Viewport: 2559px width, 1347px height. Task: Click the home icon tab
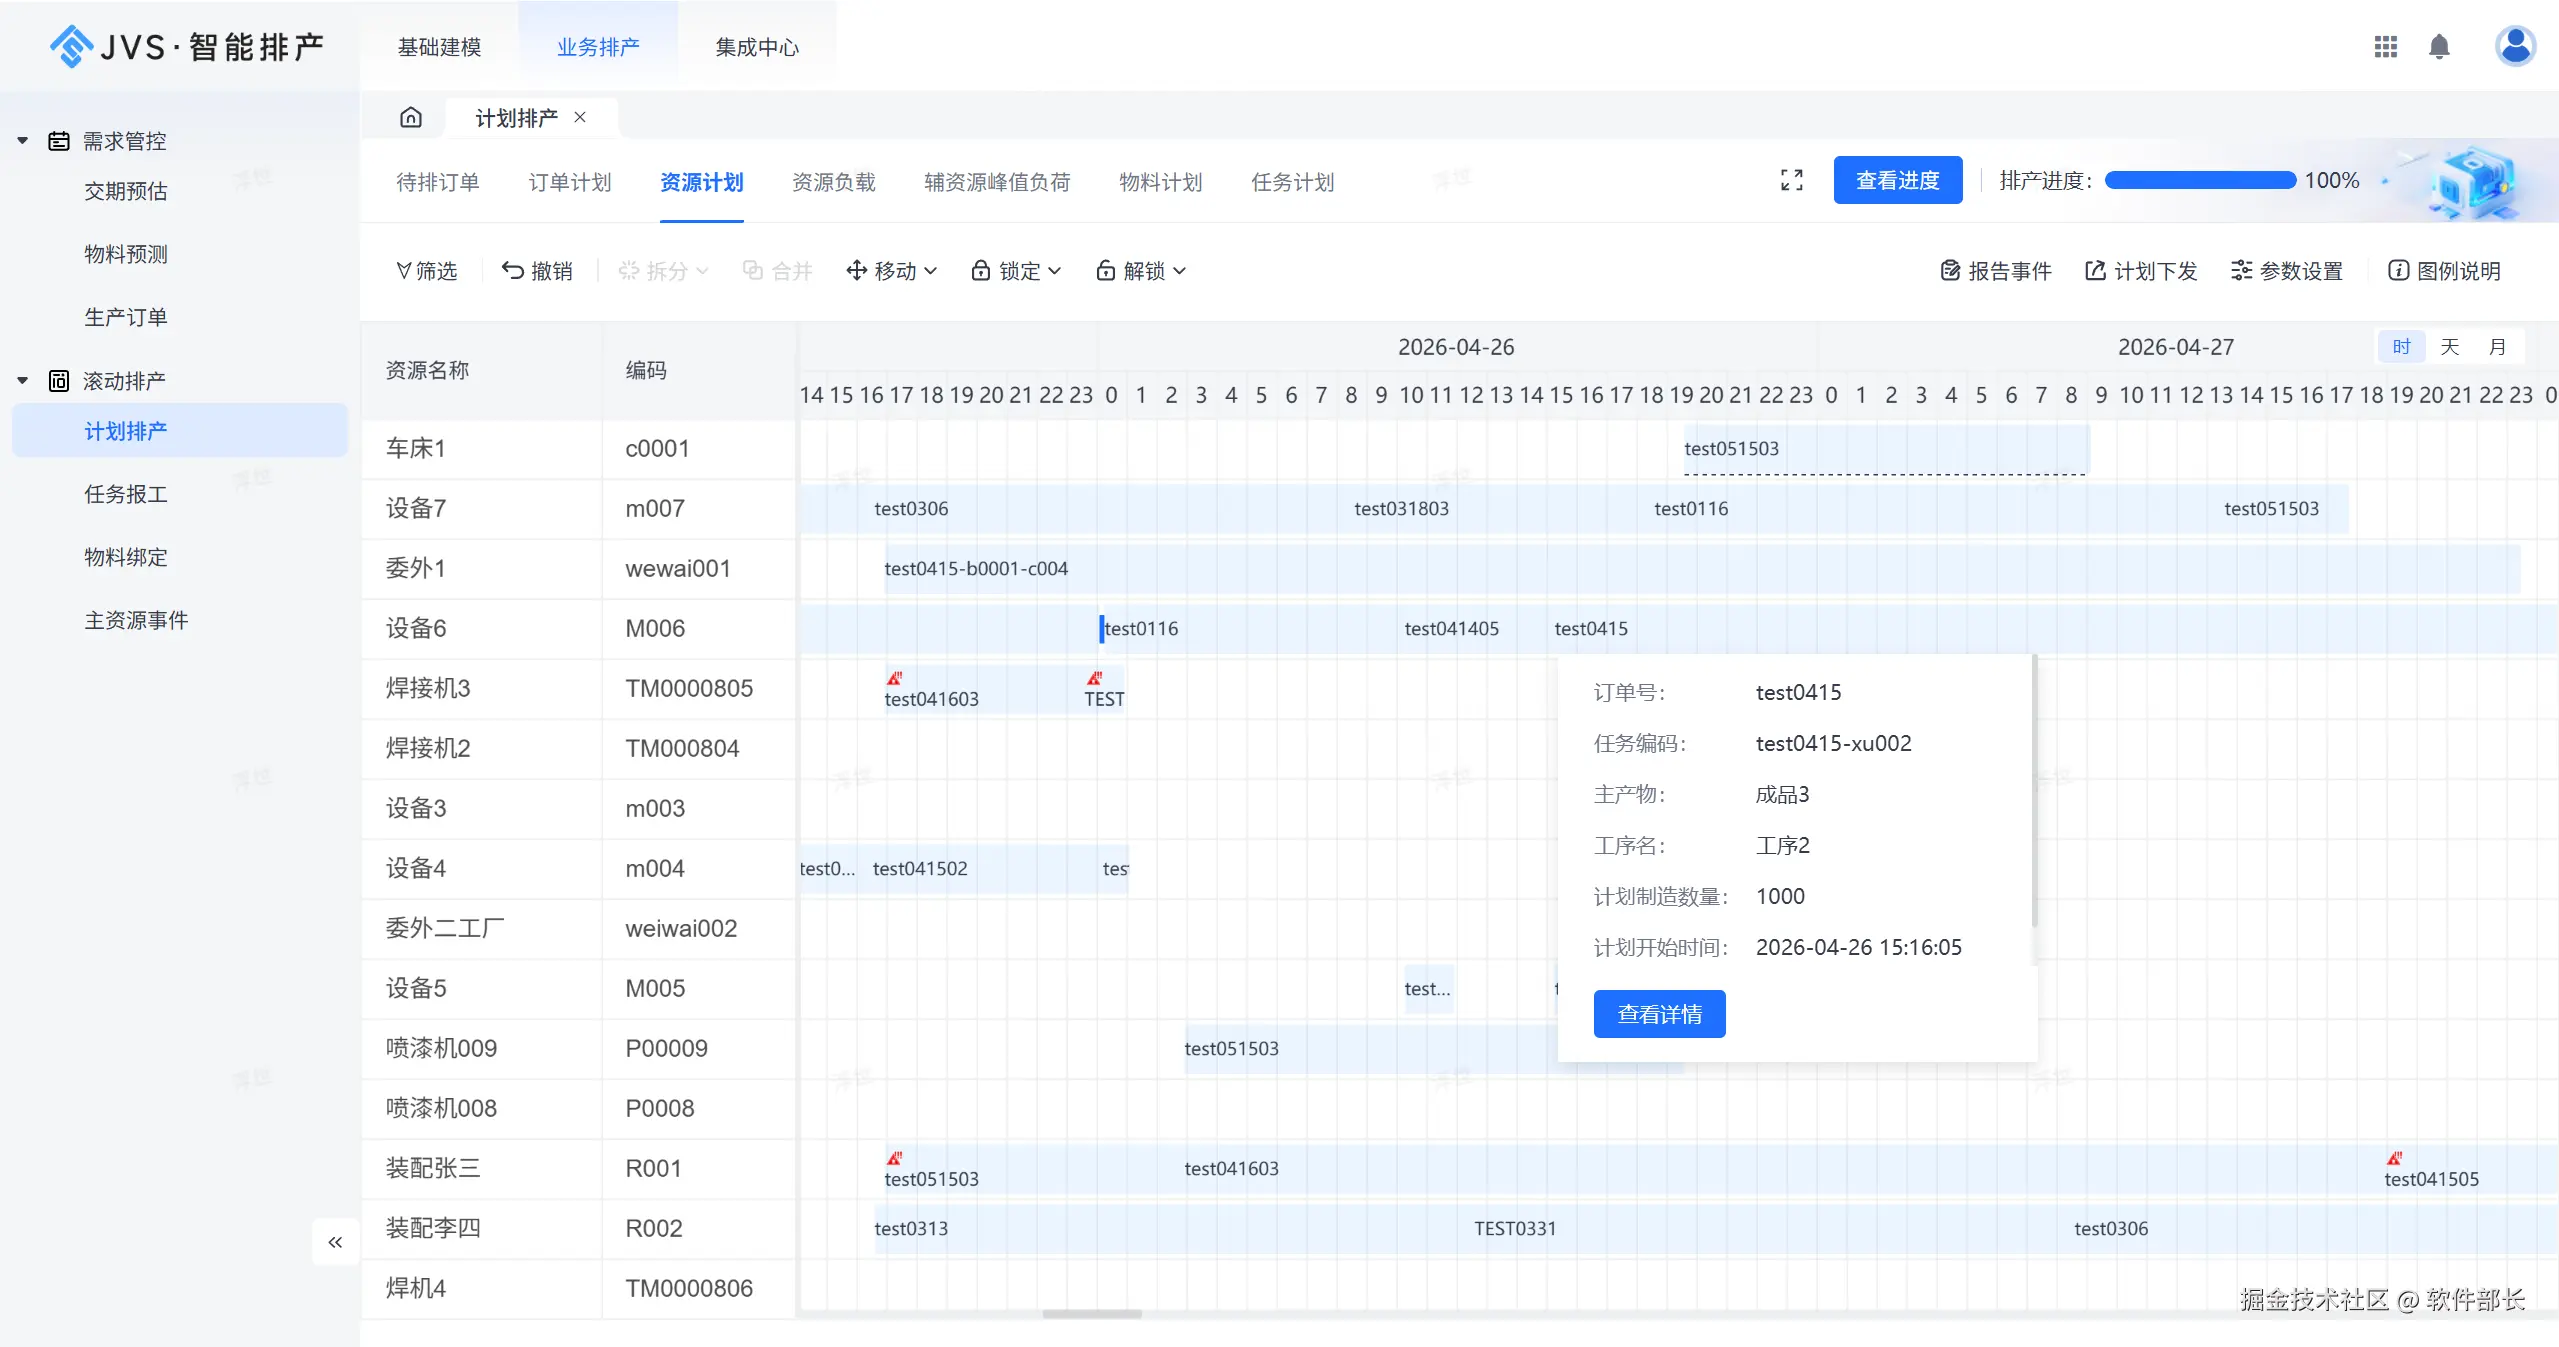point(410,118)
